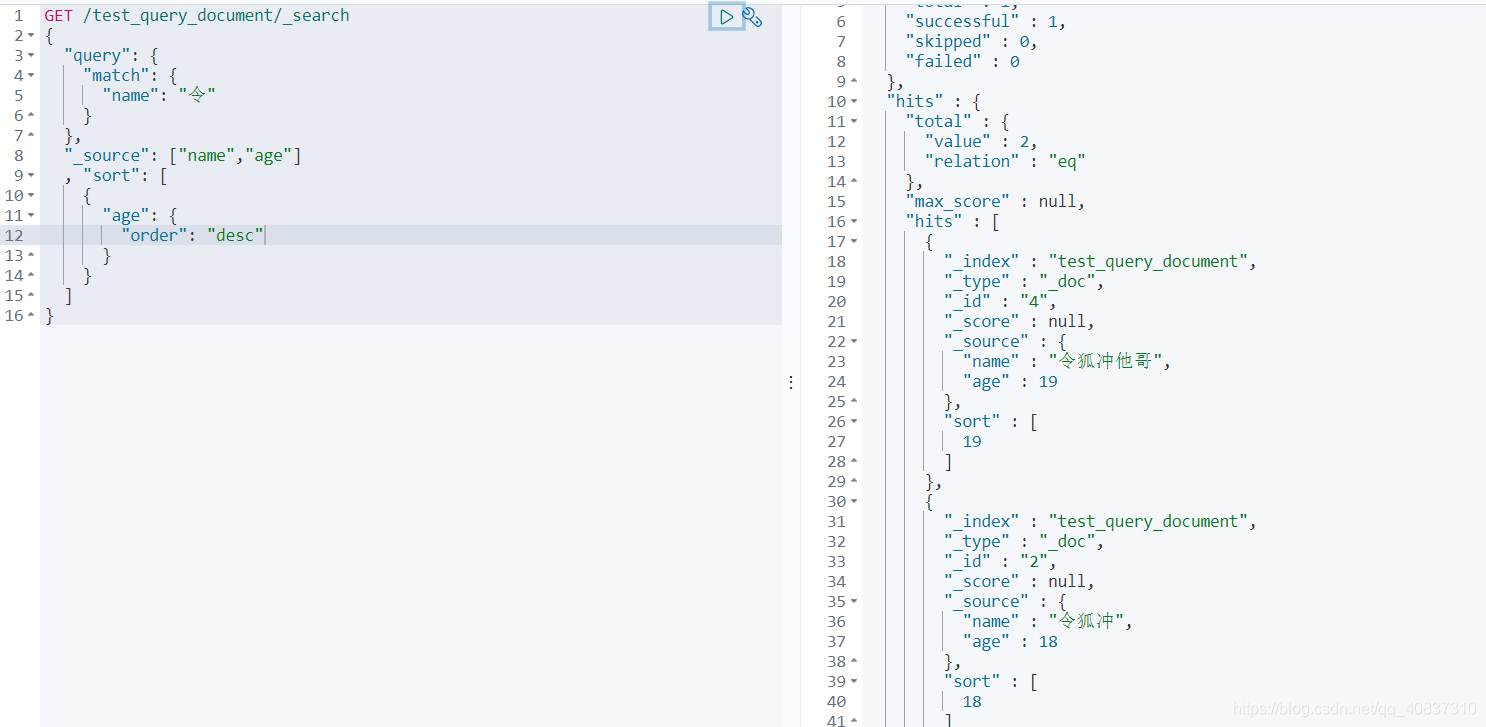This screenshot has width=1486, height=727.
Task: Collapse "_source" block at response line 22
Action: tap(854, 342)
